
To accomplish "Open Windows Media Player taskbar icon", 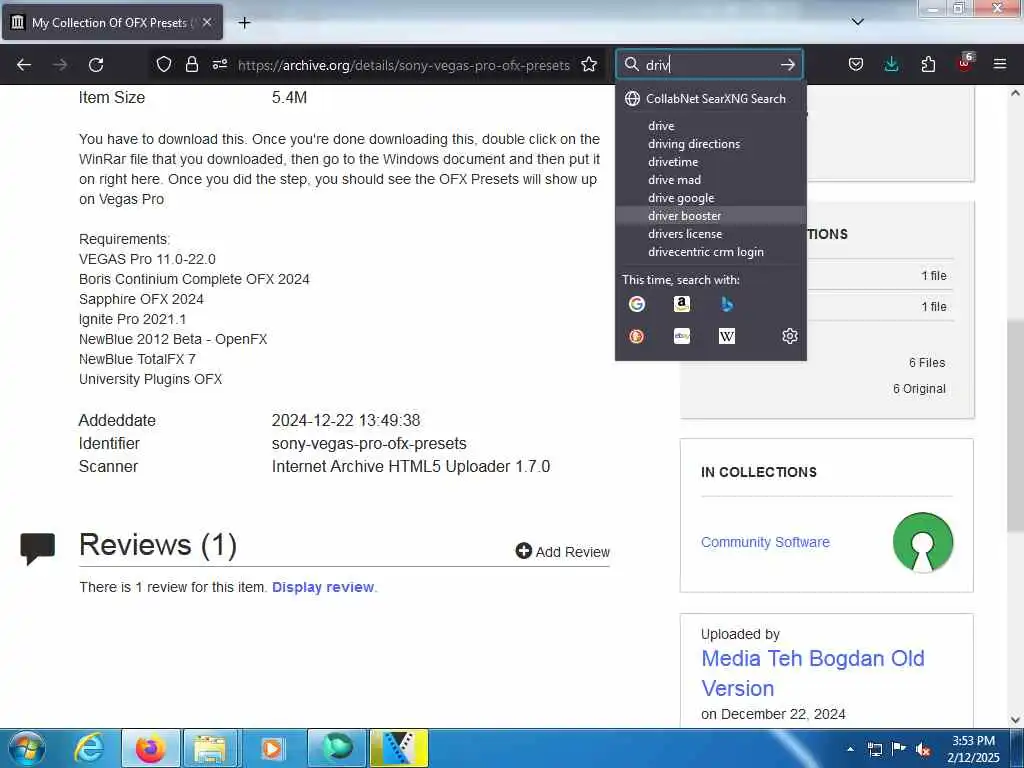I will [x=272, y=748].
